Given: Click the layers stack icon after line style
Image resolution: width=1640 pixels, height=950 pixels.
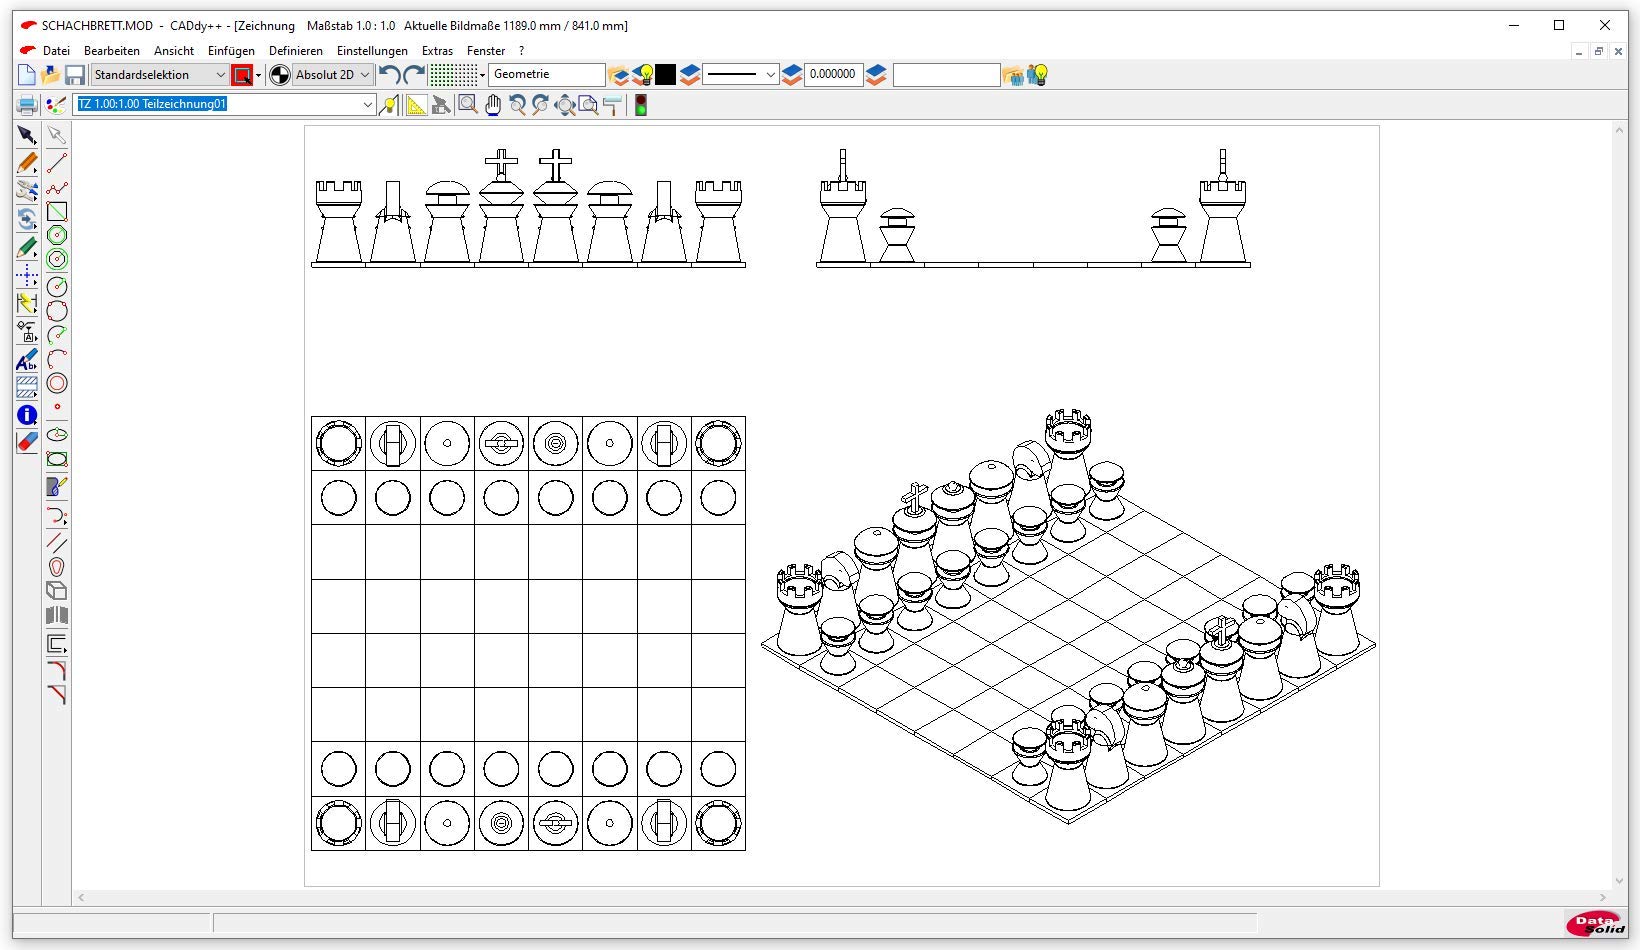Looking at the screenshot, I should pyautogui.click(x=792, y=75).
